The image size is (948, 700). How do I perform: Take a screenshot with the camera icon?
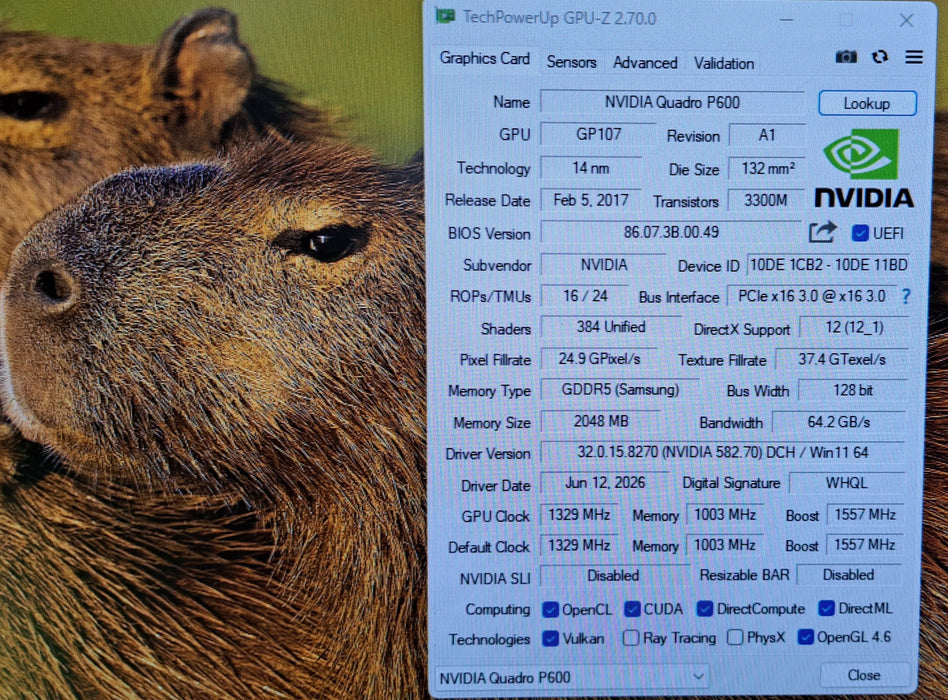[846, 57]
